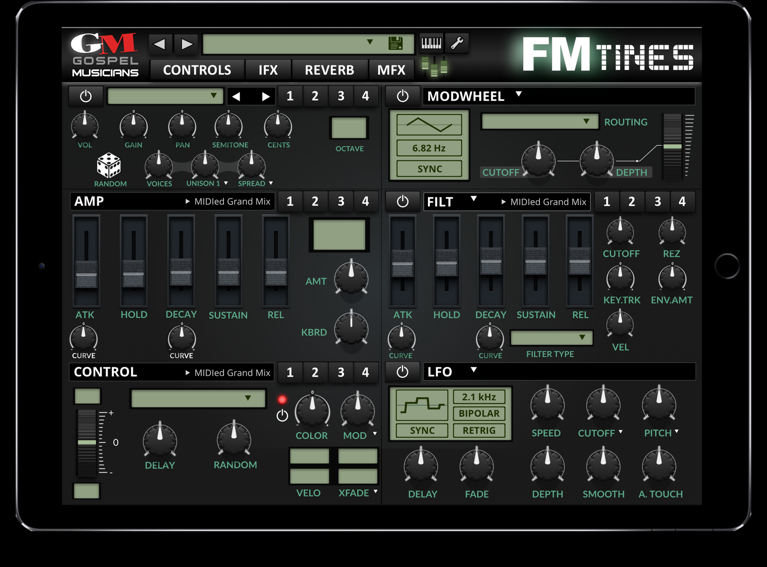
Task: Click the KBRD knob in AMP section
Action: (x=351, y=328)
